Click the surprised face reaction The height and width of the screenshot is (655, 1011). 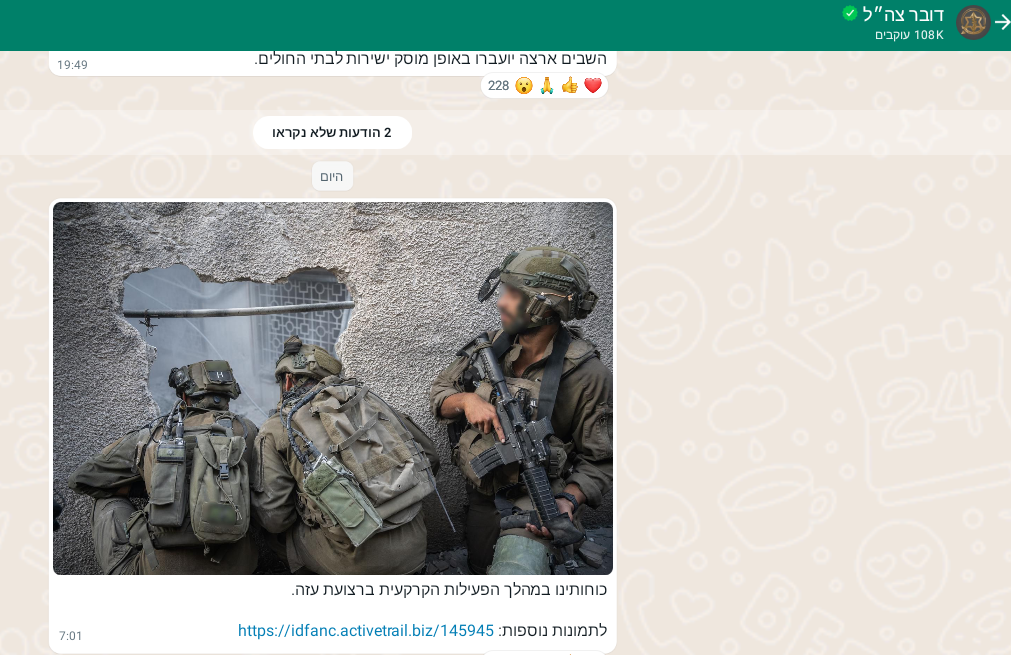[524, 86]
